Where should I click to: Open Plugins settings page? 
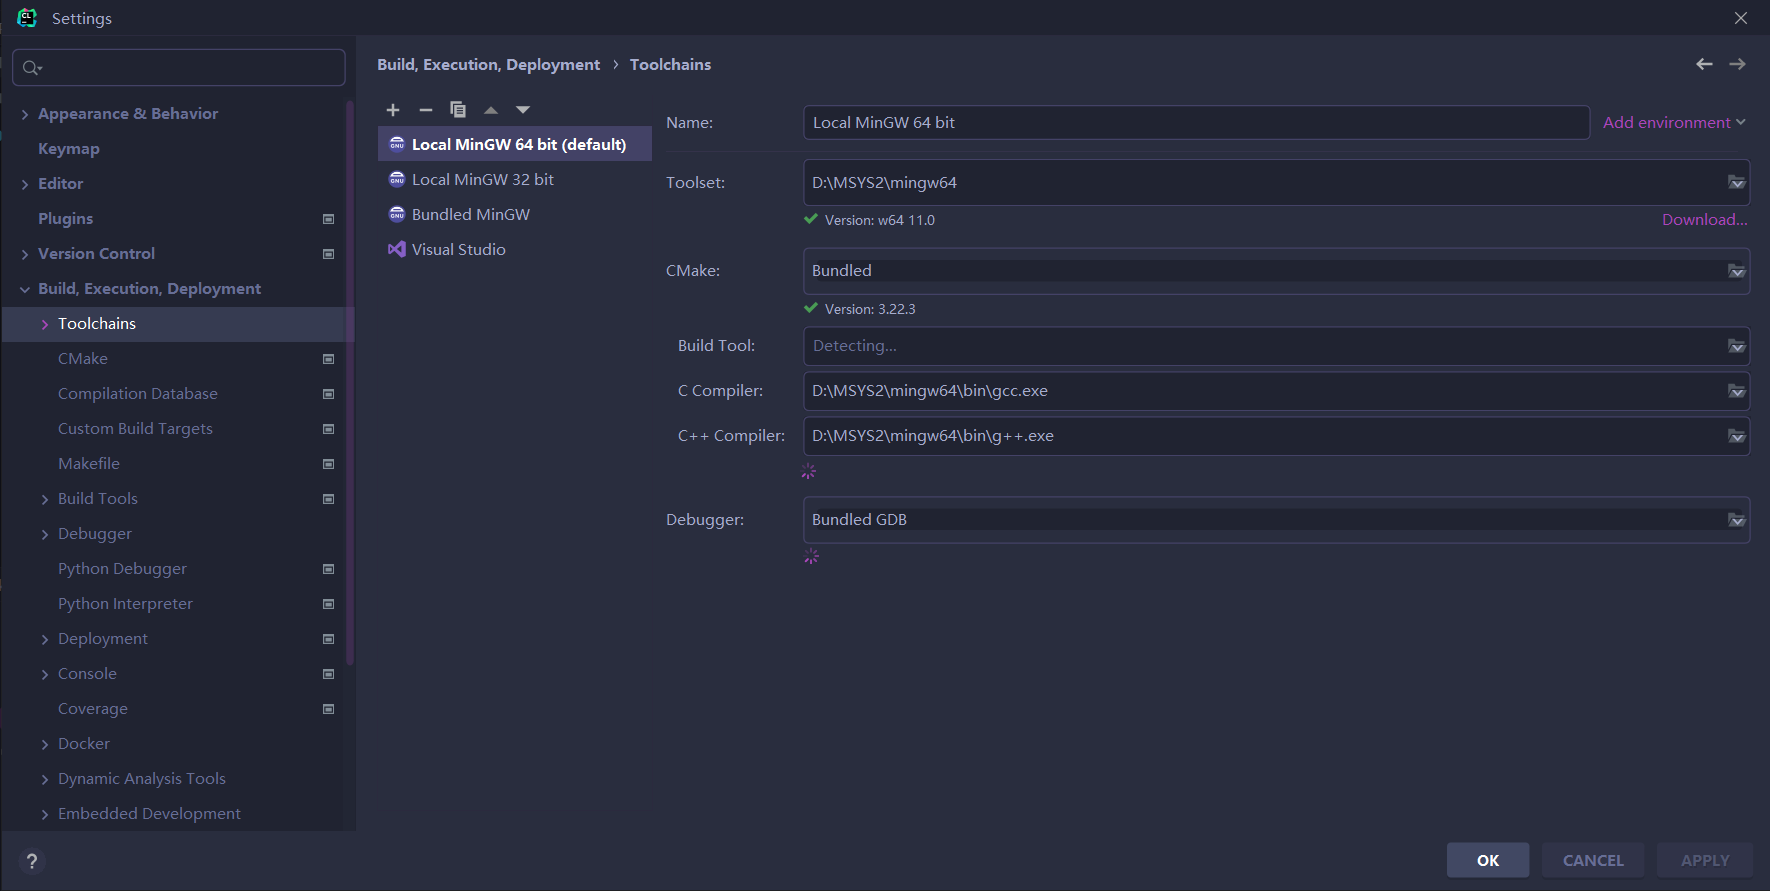[66, 219]
